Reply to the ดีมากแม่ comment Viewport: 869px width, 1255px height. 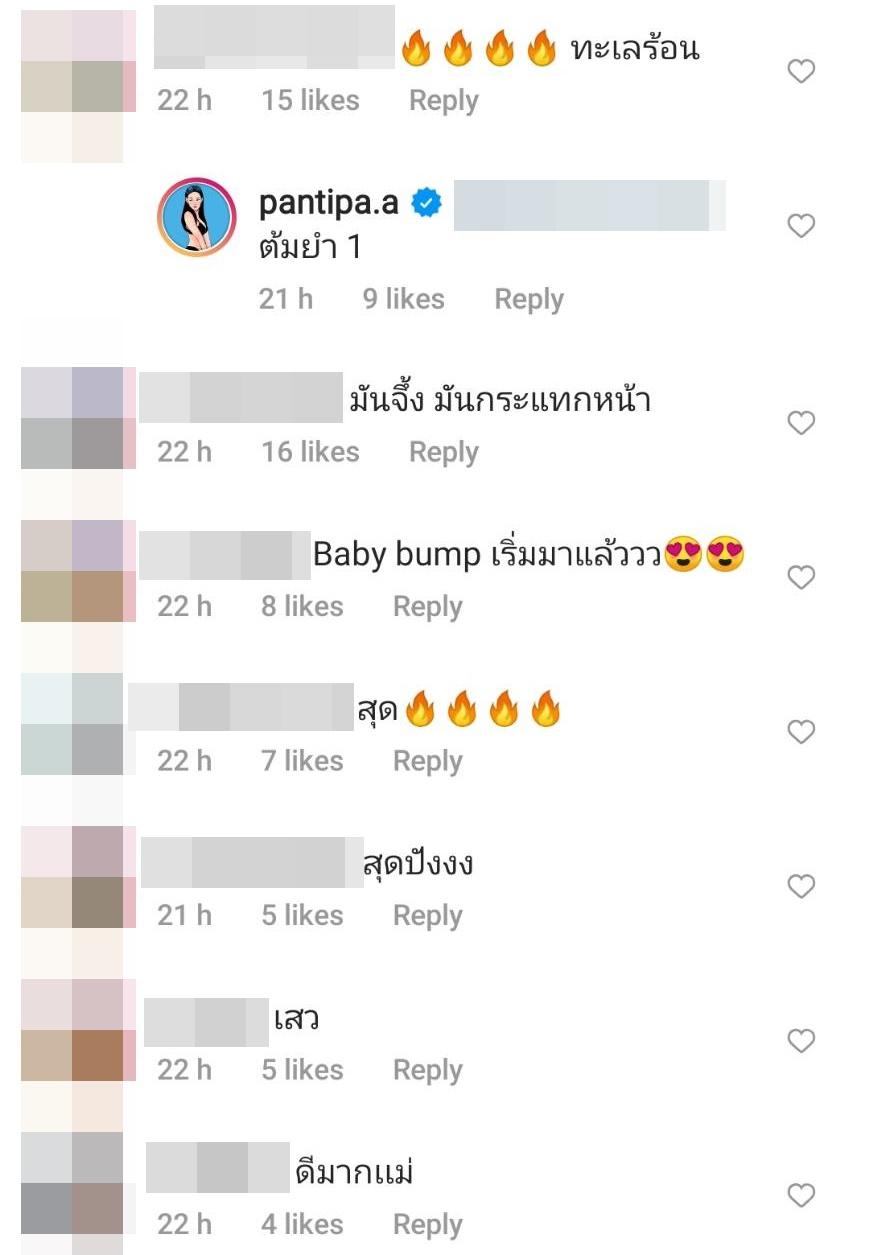click(427, 1224)
